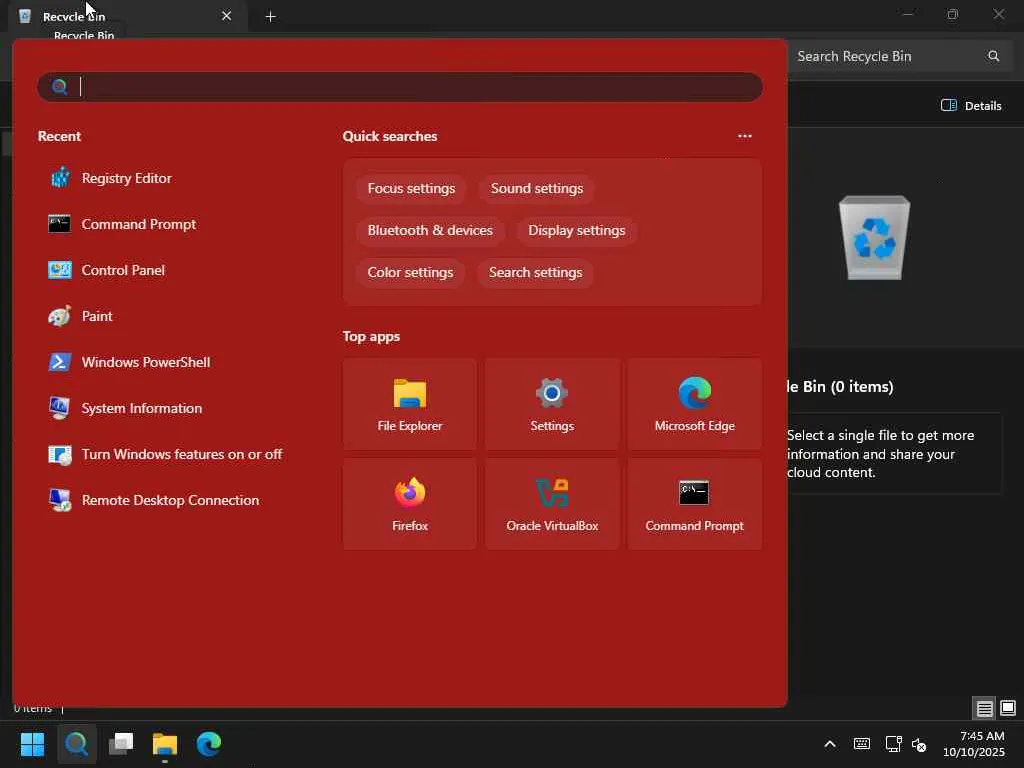This screenshot has width=1024, height=768.
Task: Click the Recycle Bin search magnifier icon
Action: pyautogui.click(x=993, y=56)
